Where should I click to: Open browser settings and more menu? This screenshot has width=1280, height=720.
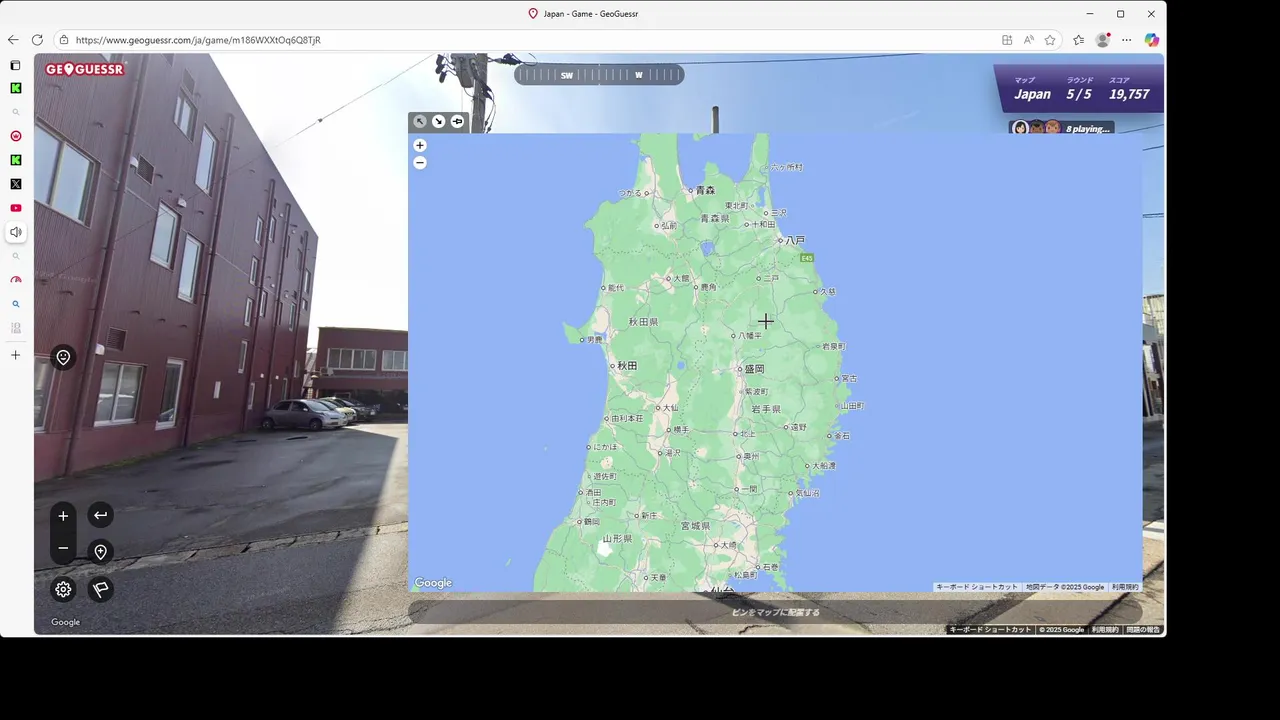[1127, 40]
